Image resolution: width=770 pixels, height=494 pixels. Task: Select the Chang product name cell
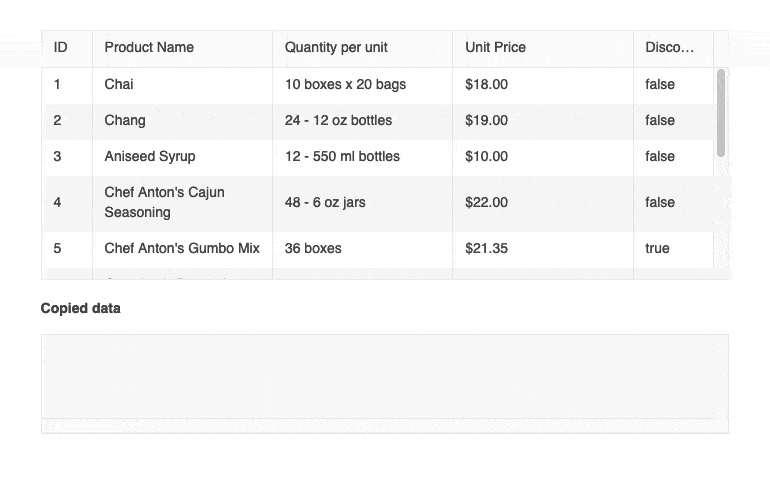tap(125, 120)
